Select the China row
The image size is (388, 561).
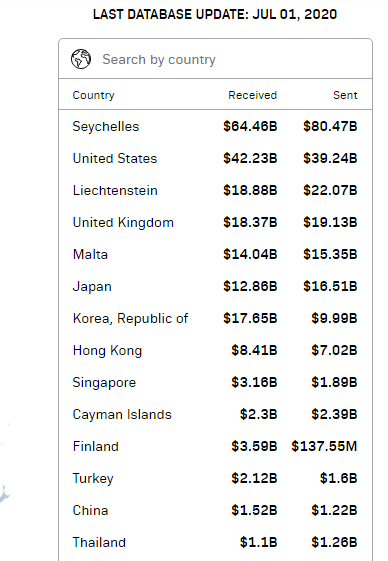coord(215,510)
